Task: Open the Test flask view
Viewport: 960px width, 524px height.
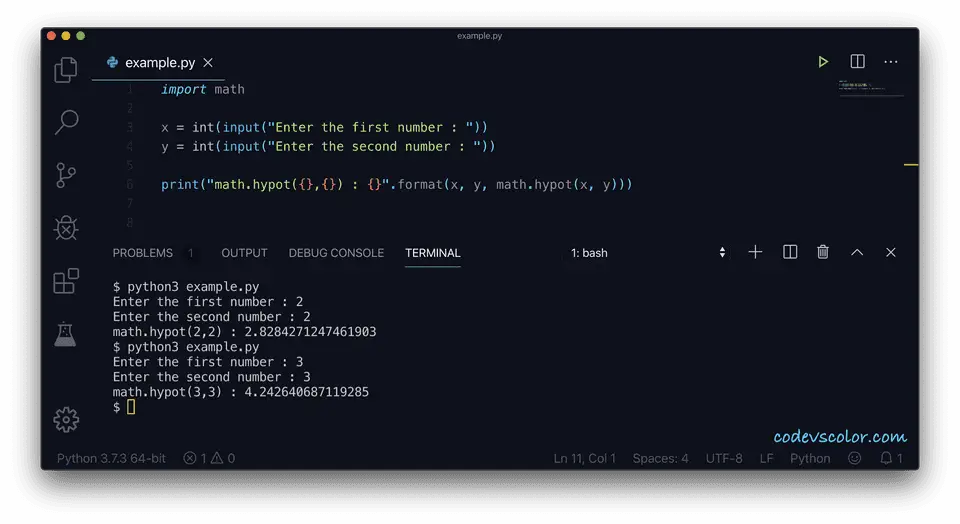Action: coord(65,334)
